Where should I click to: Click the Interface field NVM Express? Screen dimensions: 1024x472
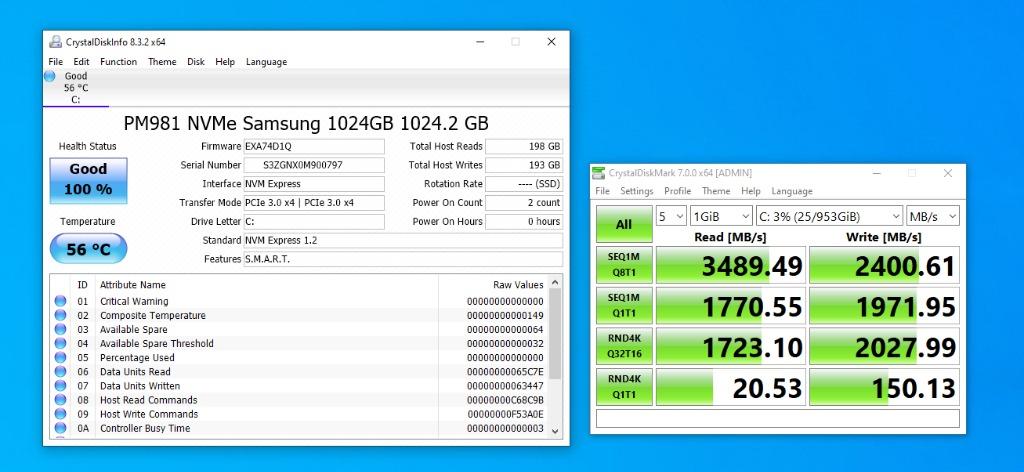pyautogui.click(x=314, y=184)
